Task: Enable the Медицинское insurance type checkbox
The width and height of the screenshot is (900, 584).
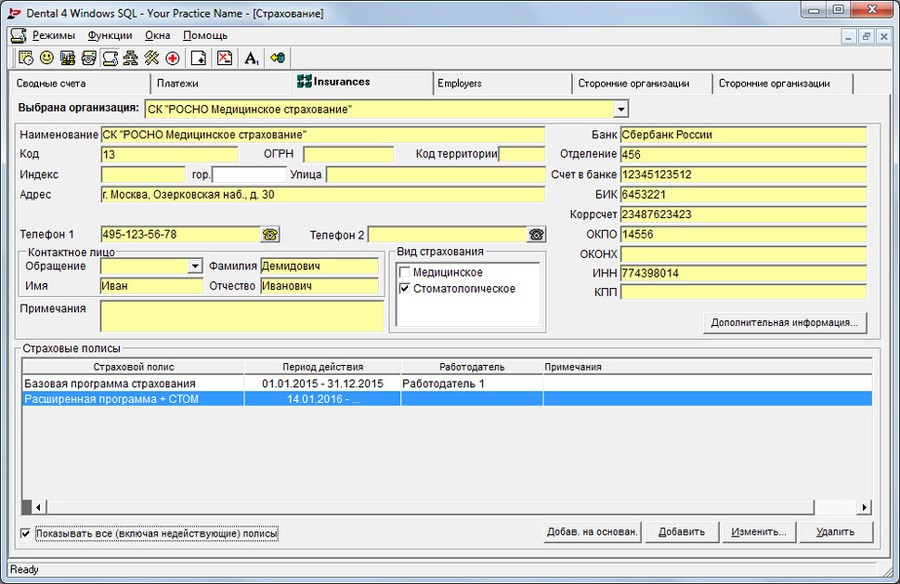Action: coord(405,272)
